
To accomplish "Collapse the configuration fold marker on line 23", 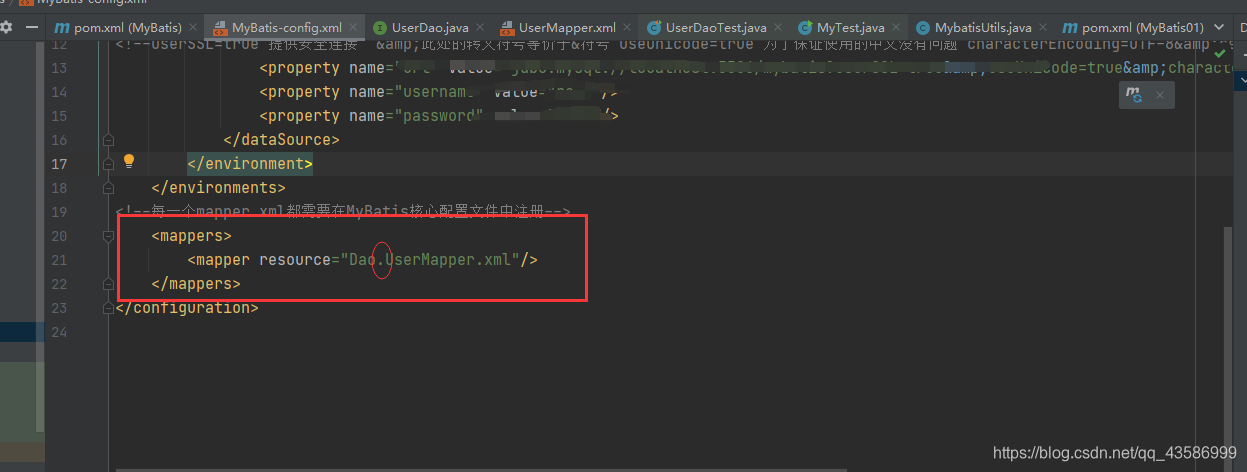I will [108, 308].
